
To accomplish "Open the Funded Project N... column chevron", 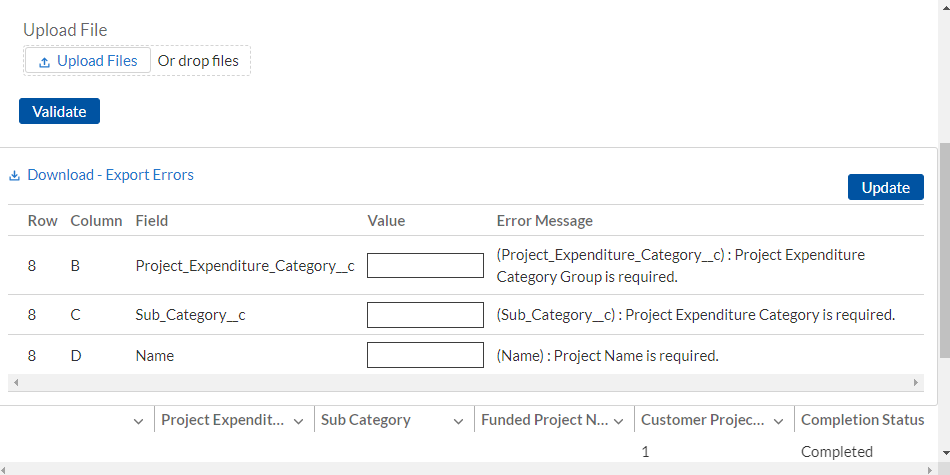I will (618, 421).
